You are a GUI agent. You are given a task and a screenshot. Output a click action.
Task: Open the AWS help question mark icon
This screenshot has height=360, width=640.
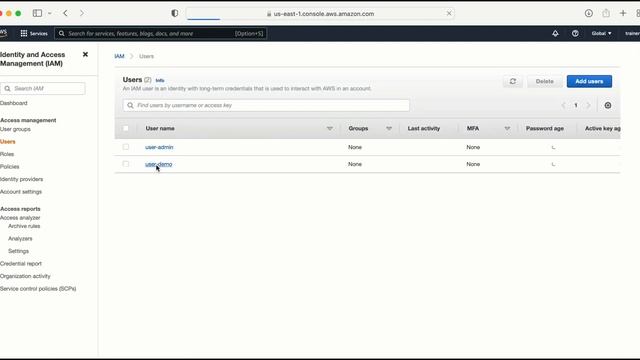point(575,33)
